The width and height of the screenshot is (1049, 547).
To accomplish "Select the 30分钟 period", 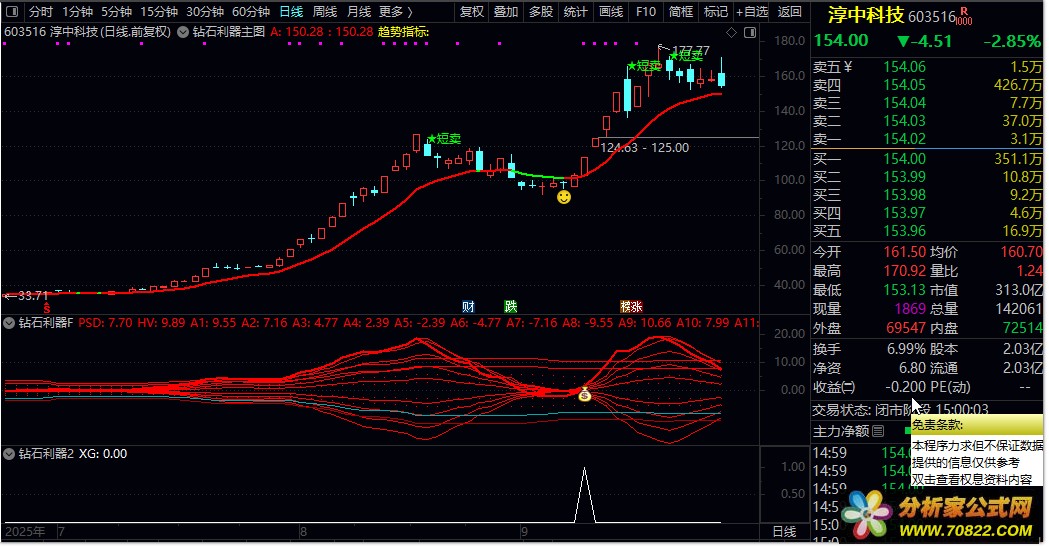I will click(x=205, y=11).
